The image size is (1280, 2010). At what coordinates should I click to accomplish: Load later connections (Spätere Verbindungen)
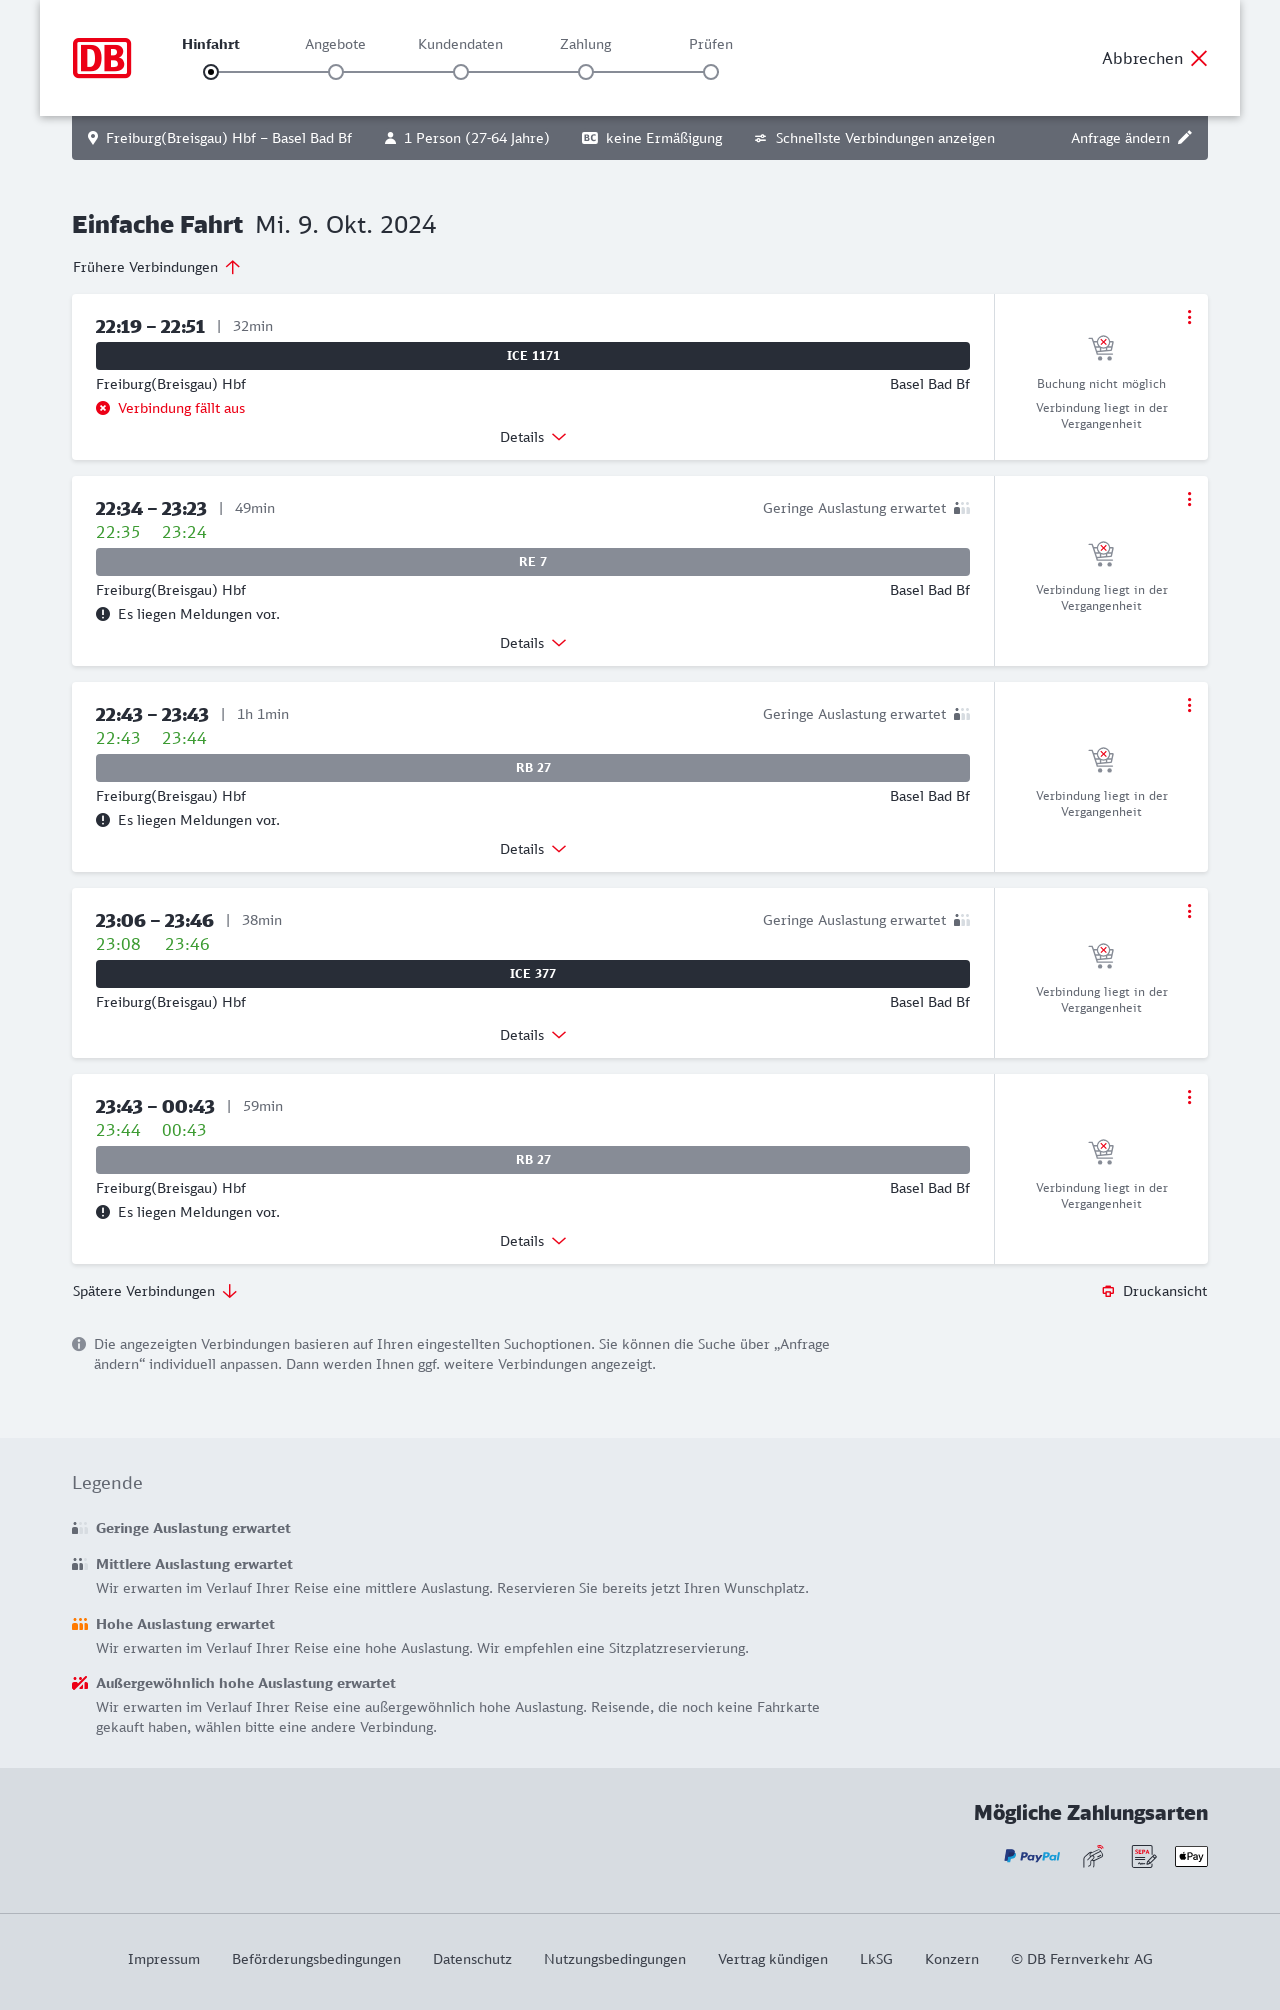point(155,1291)
